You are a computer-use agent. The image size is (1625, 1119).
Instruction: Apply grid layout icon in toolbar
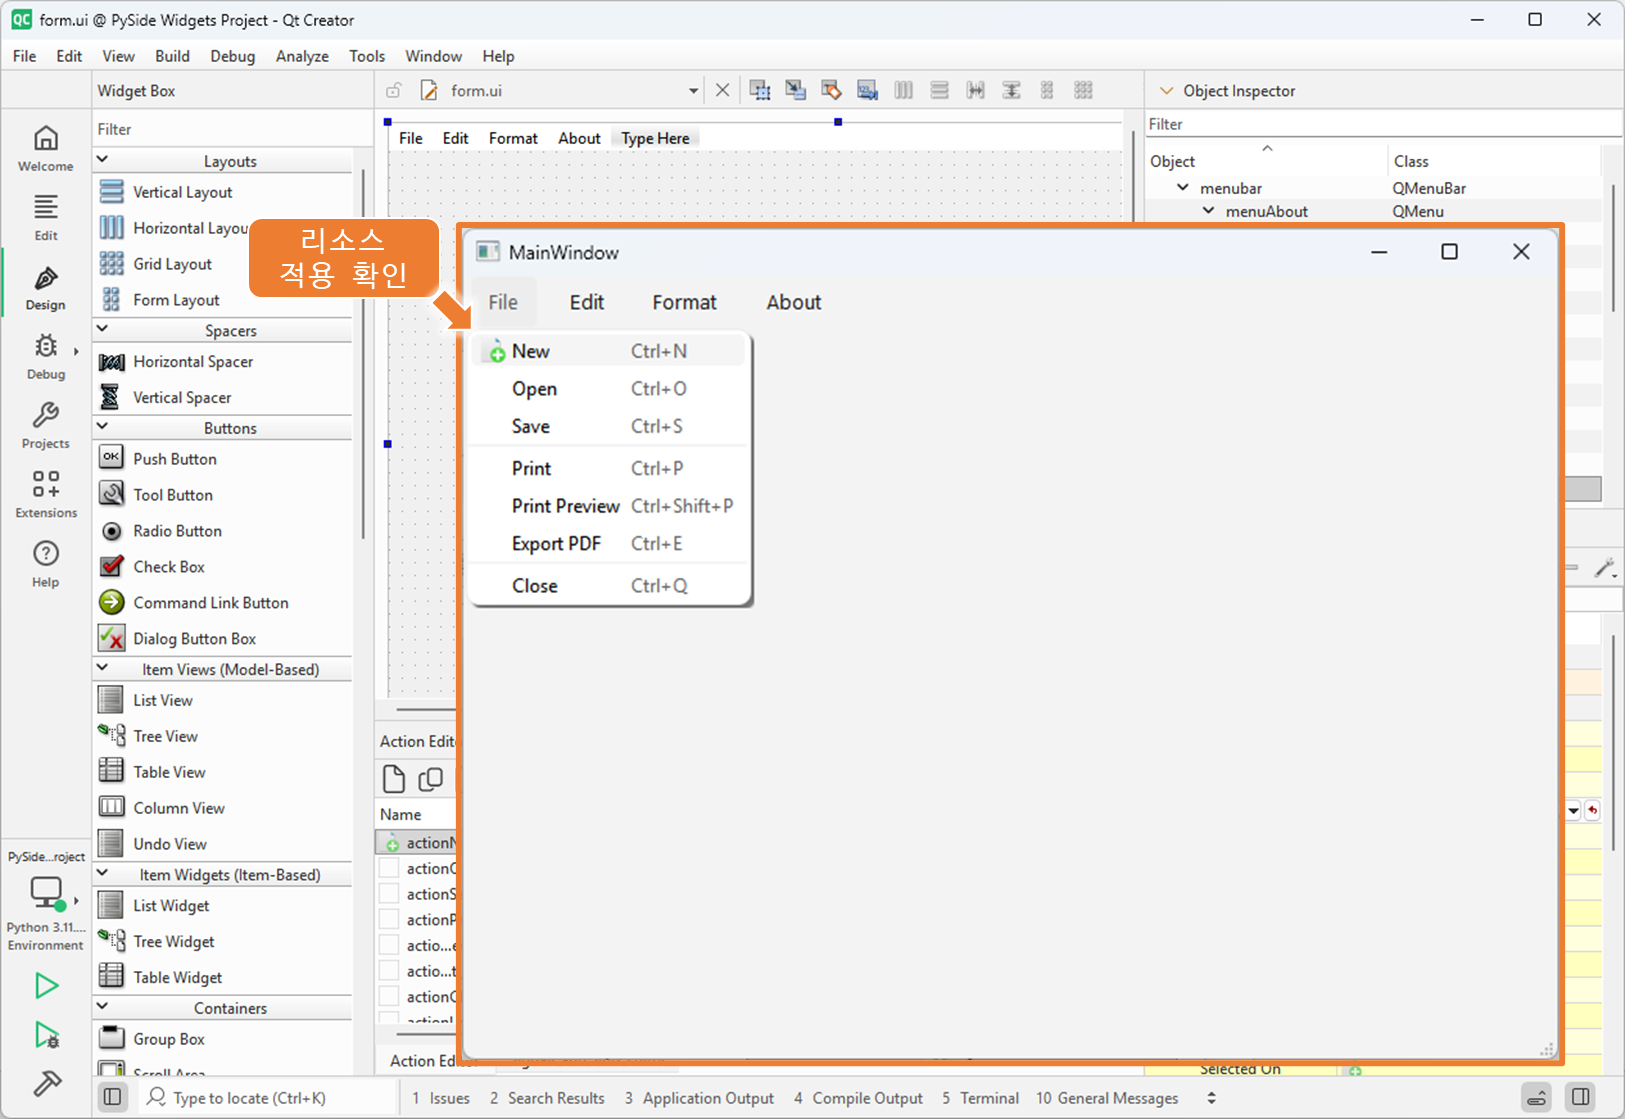pyautogui.click(x=1084, y=91)
